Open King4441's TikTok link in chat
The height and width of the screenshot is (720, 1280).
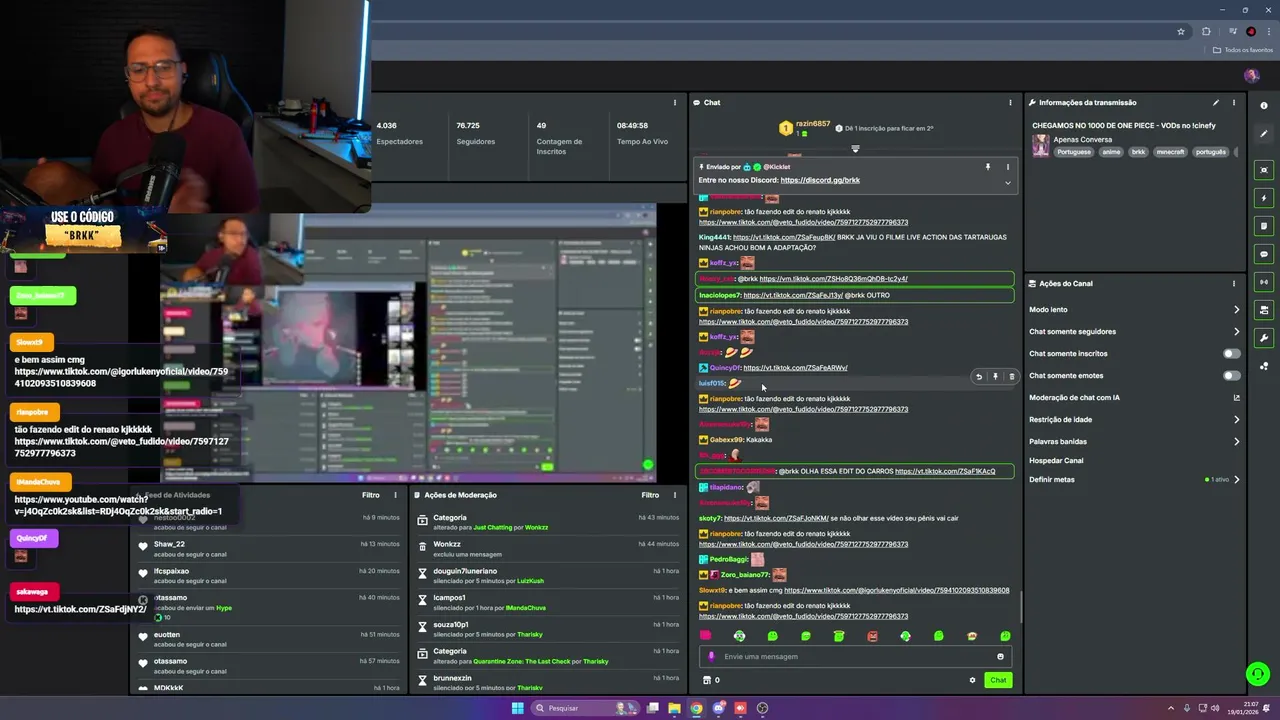[x=784, y=237]
